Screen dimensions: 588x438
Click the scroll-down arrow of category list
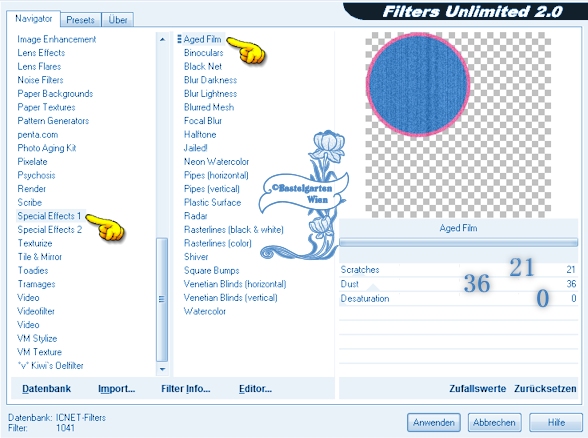[162, 369]
